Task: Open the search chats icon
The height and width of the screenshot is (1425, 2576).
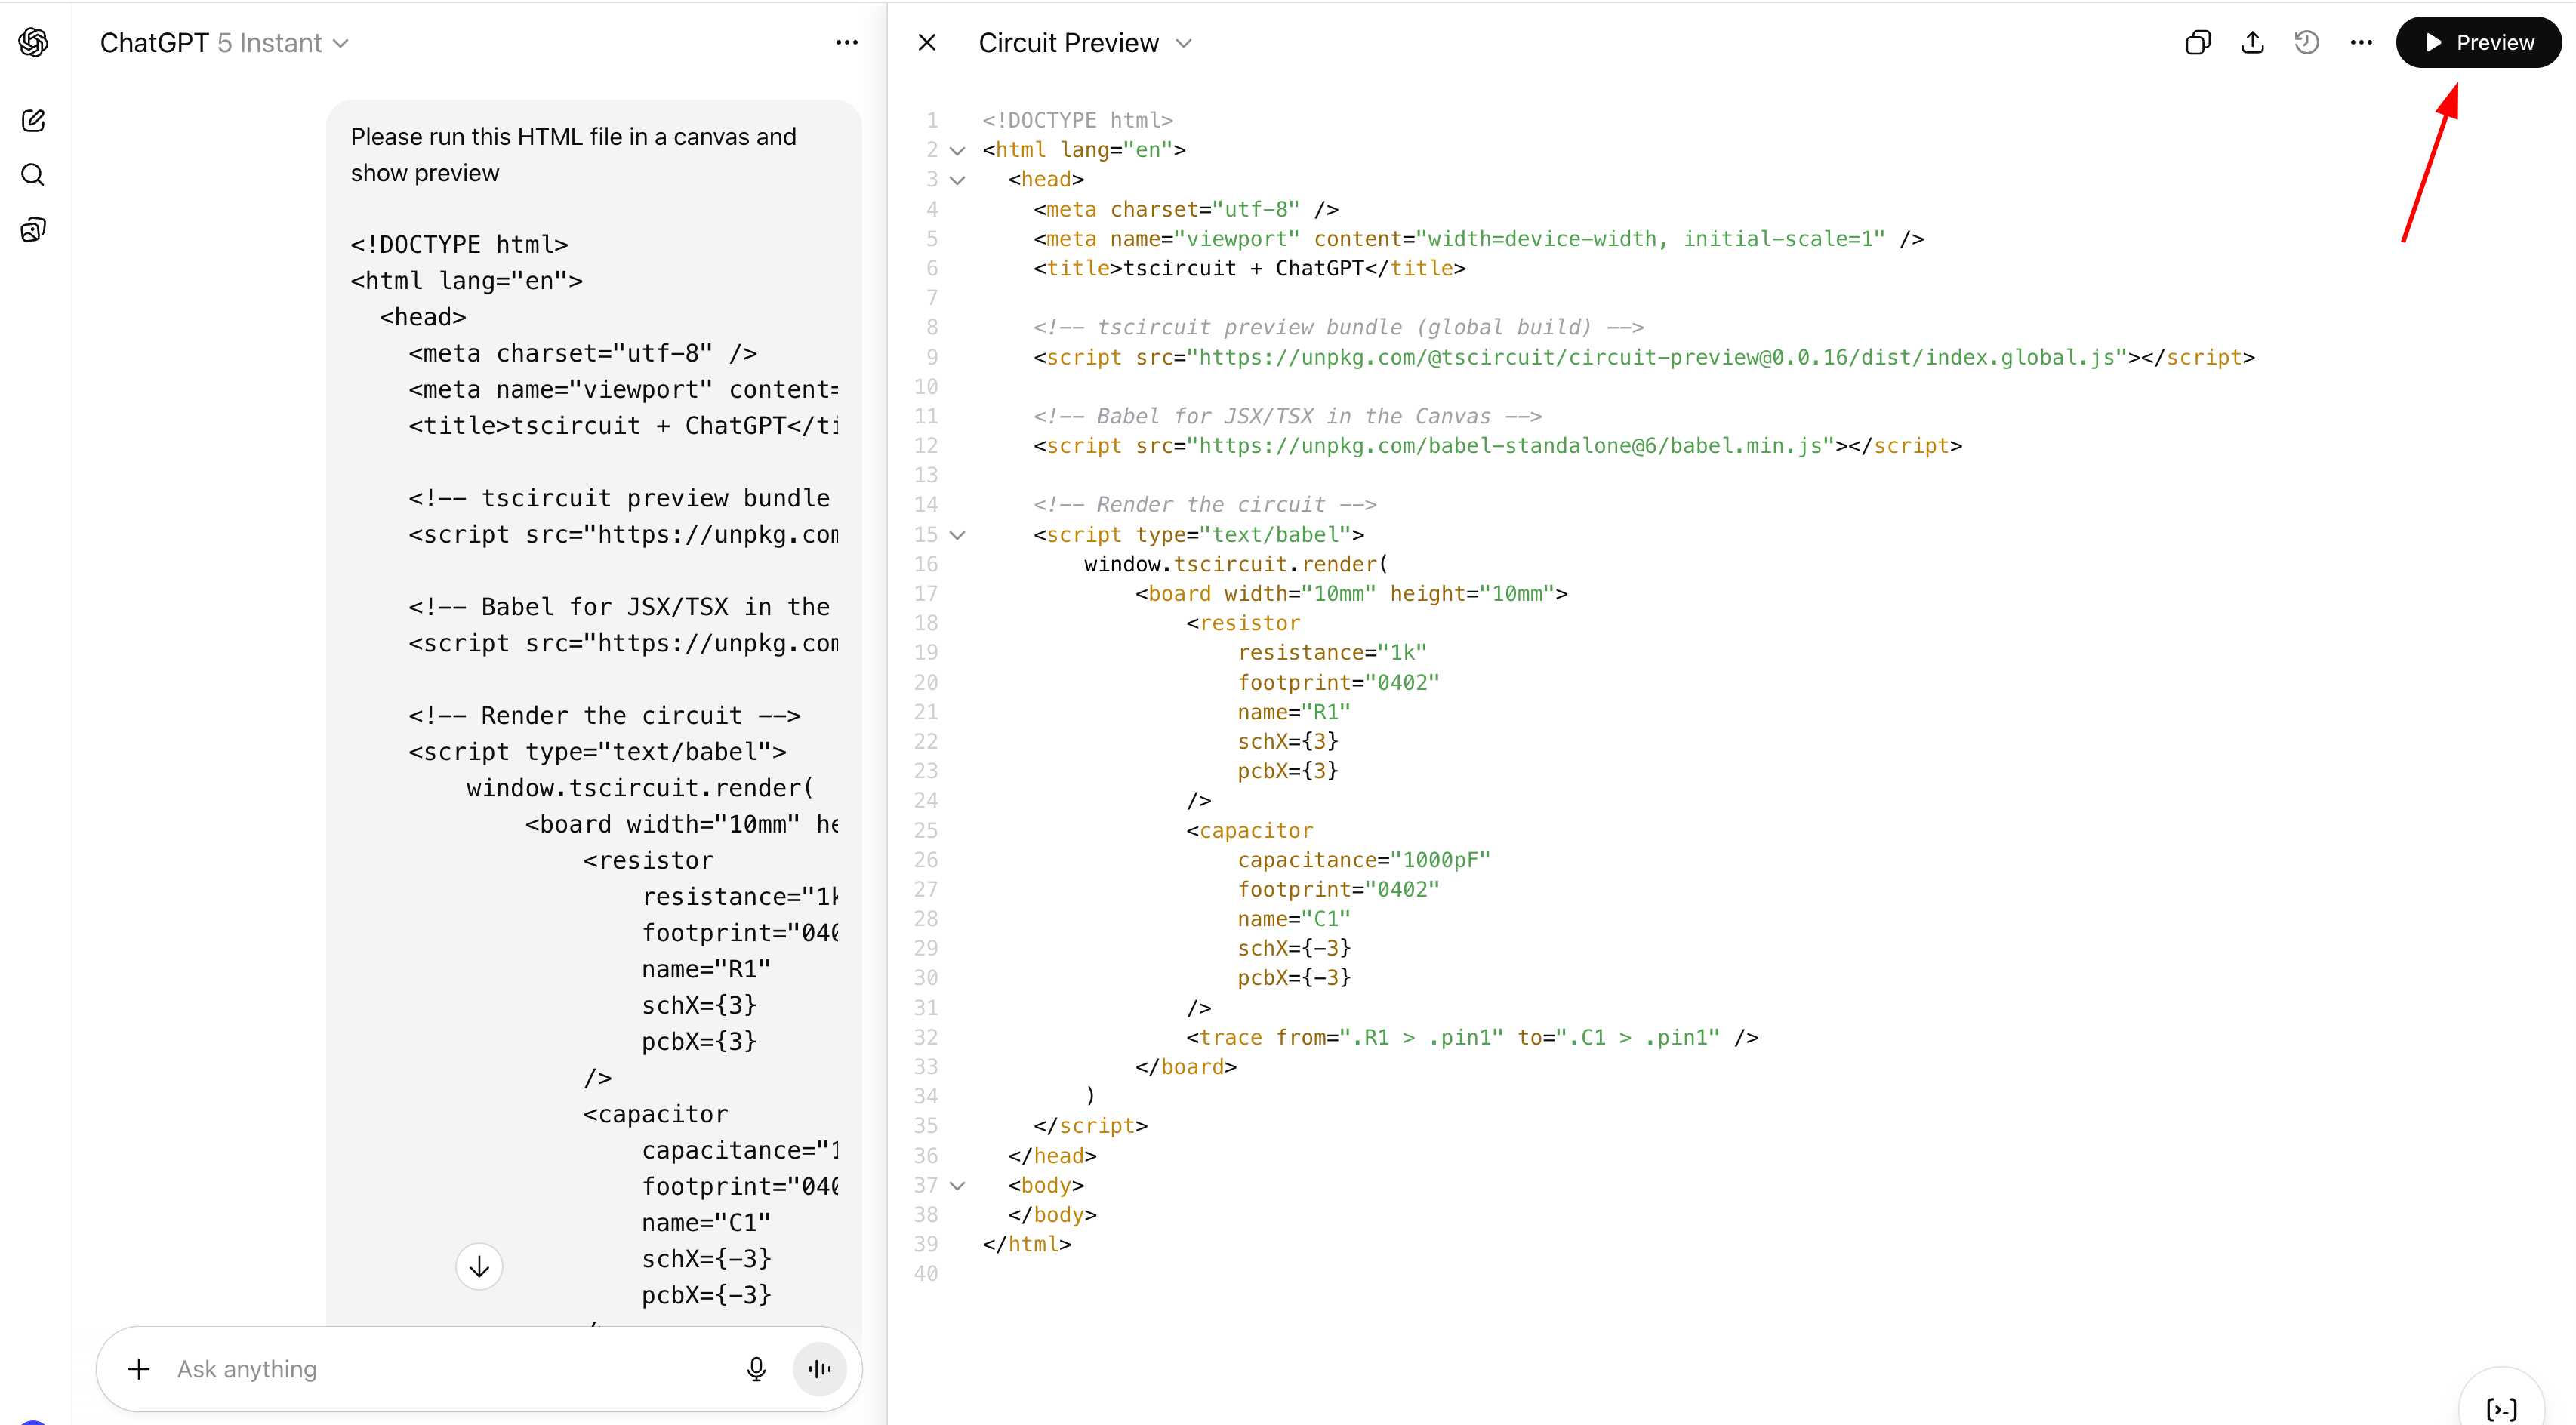Action: pyautogui.click(x=33, y=175)
